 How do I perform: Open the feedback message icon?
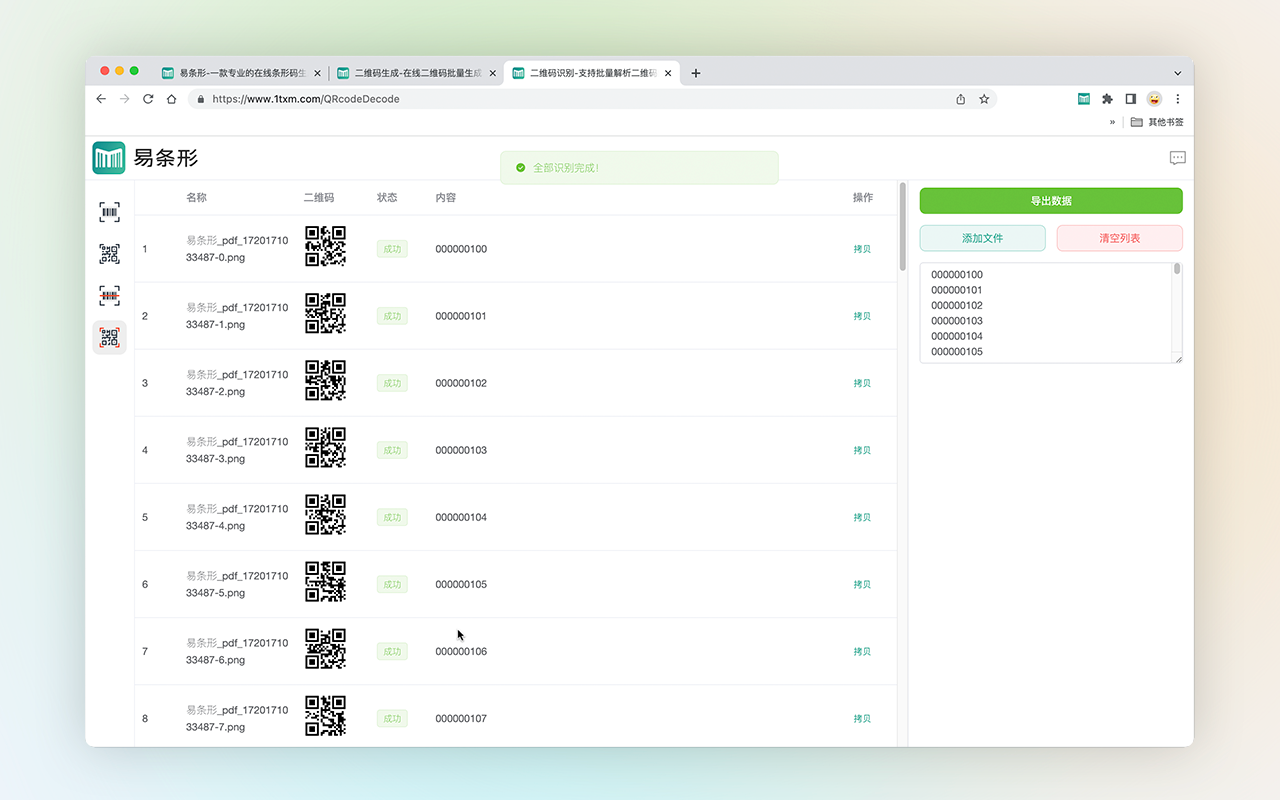coord(1177,158)
